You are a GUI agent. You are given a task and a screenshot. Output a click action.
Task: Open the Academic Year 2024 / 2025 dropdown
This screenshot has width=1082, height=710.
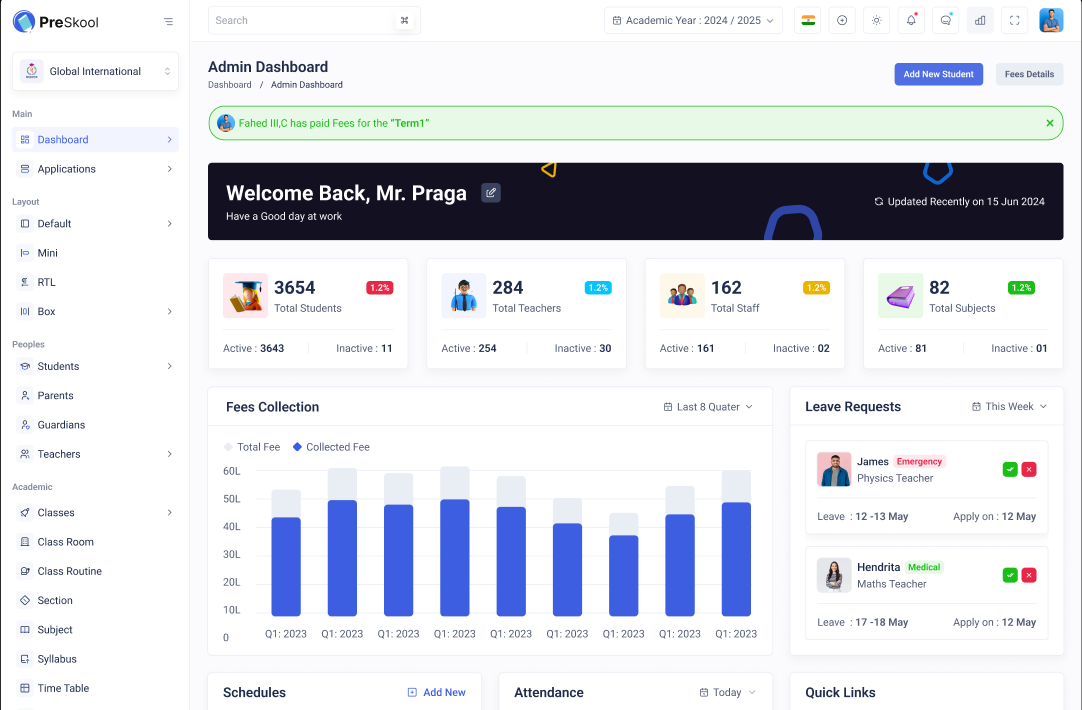[693, 20]
